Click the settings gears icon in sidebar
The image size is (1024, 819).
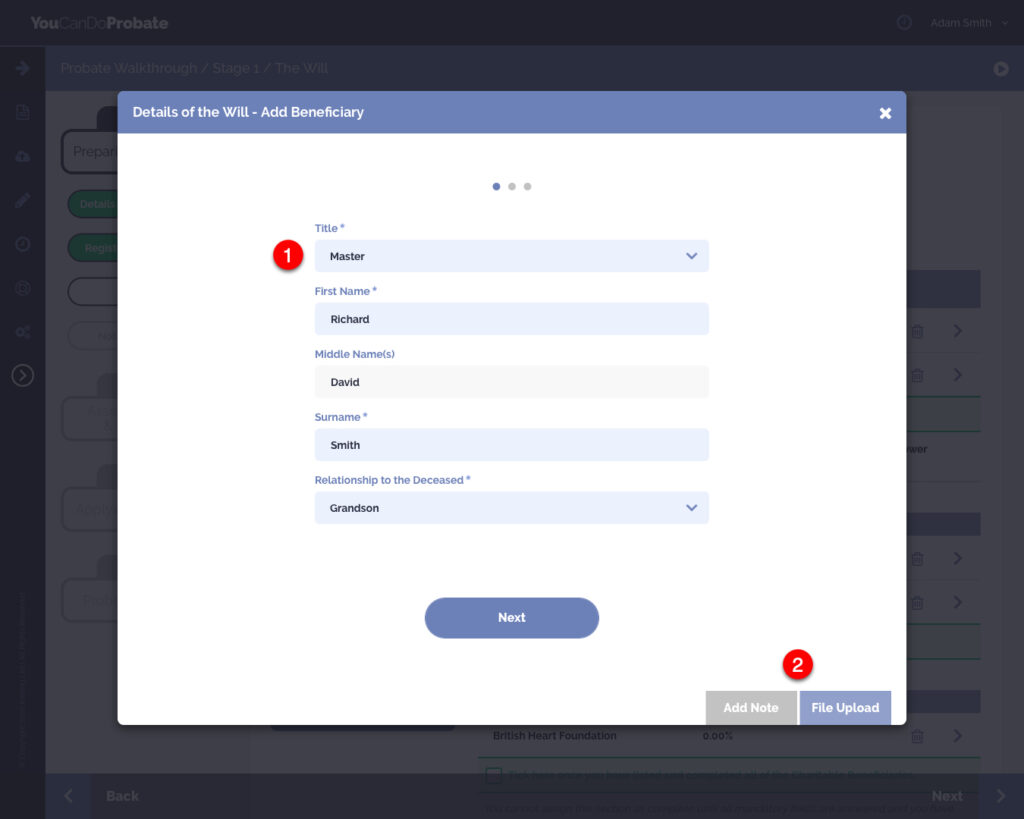coord(23,332)
